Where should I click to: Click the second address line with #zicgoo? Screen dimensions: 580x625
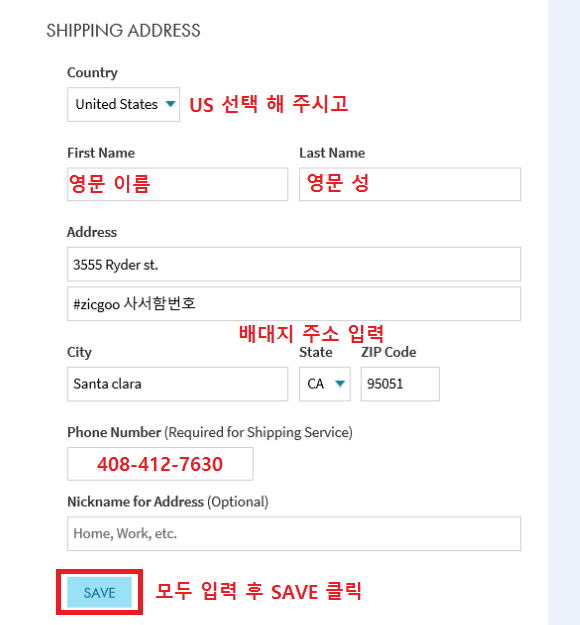pyautogui.click(x=294, y=304)
